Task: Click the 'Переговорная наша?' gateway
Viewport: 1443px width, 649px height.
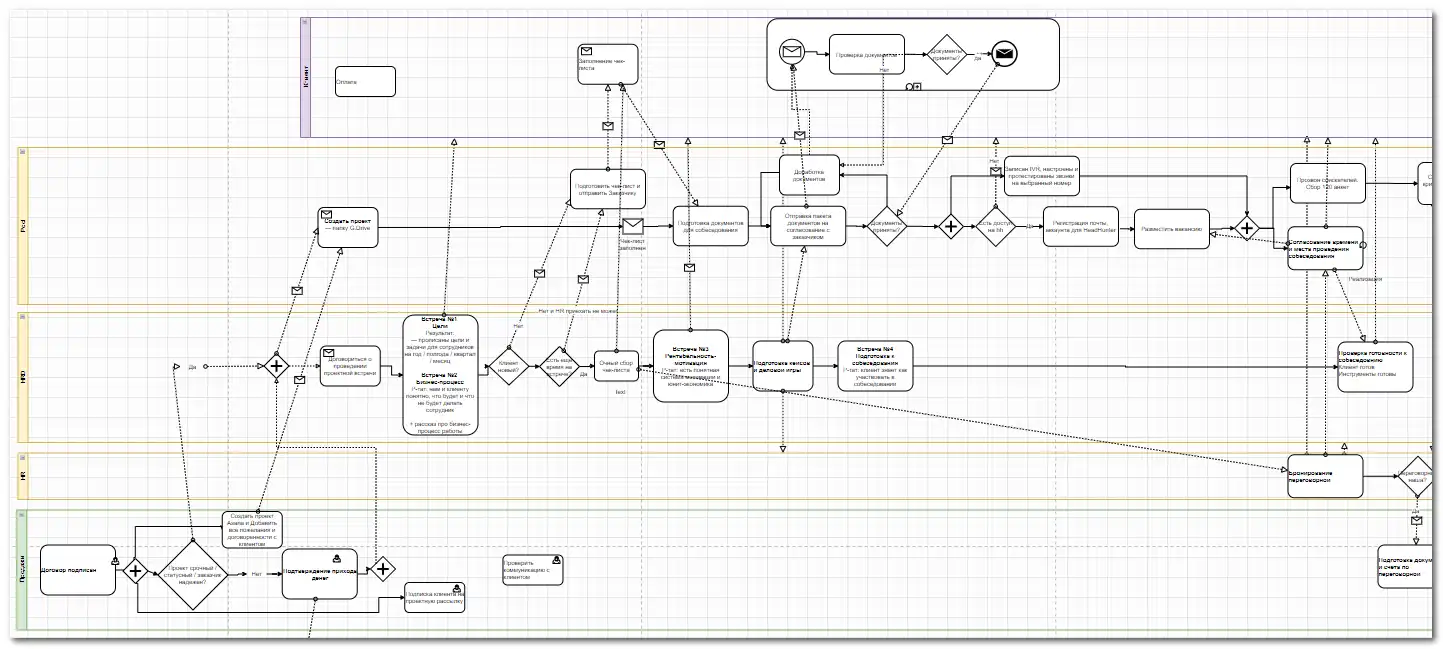Action: coord(1418,476)
